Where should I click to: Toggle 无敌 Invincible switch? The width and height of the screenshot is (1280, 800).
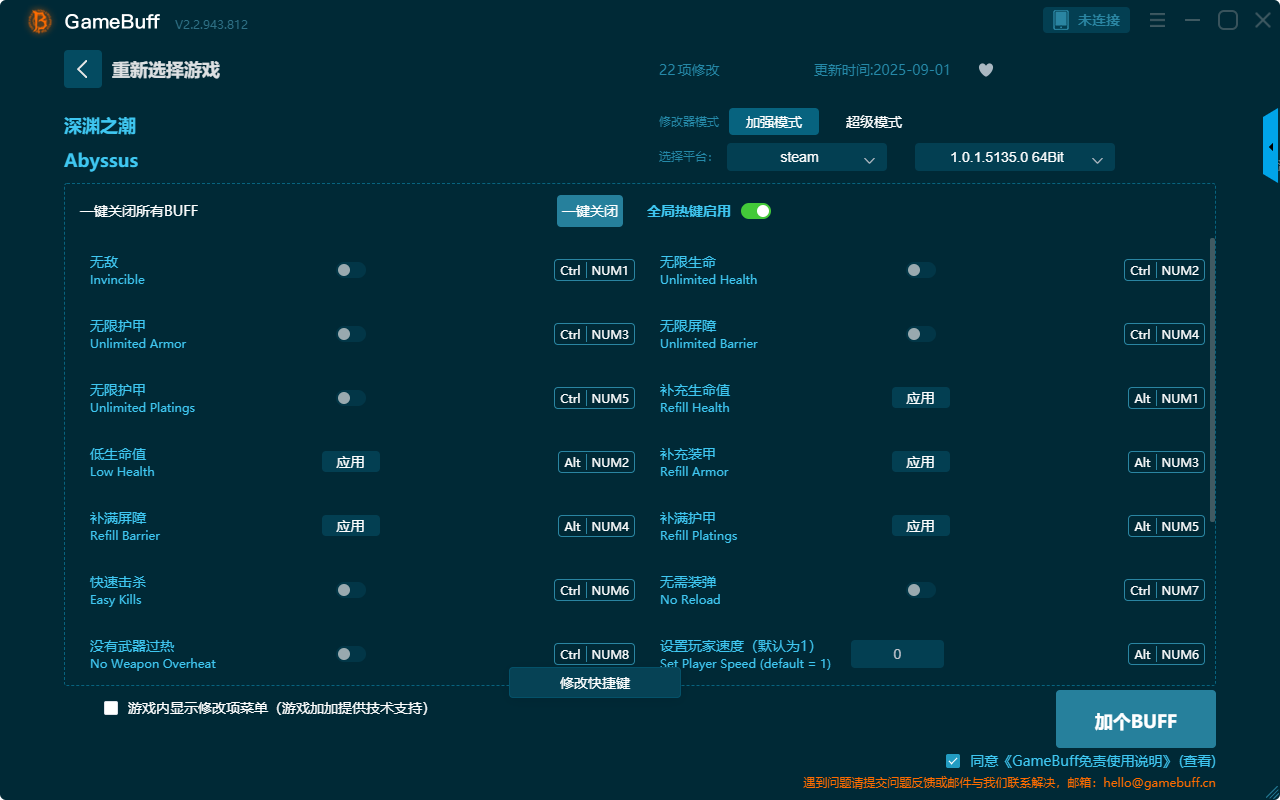coord(351,270)
